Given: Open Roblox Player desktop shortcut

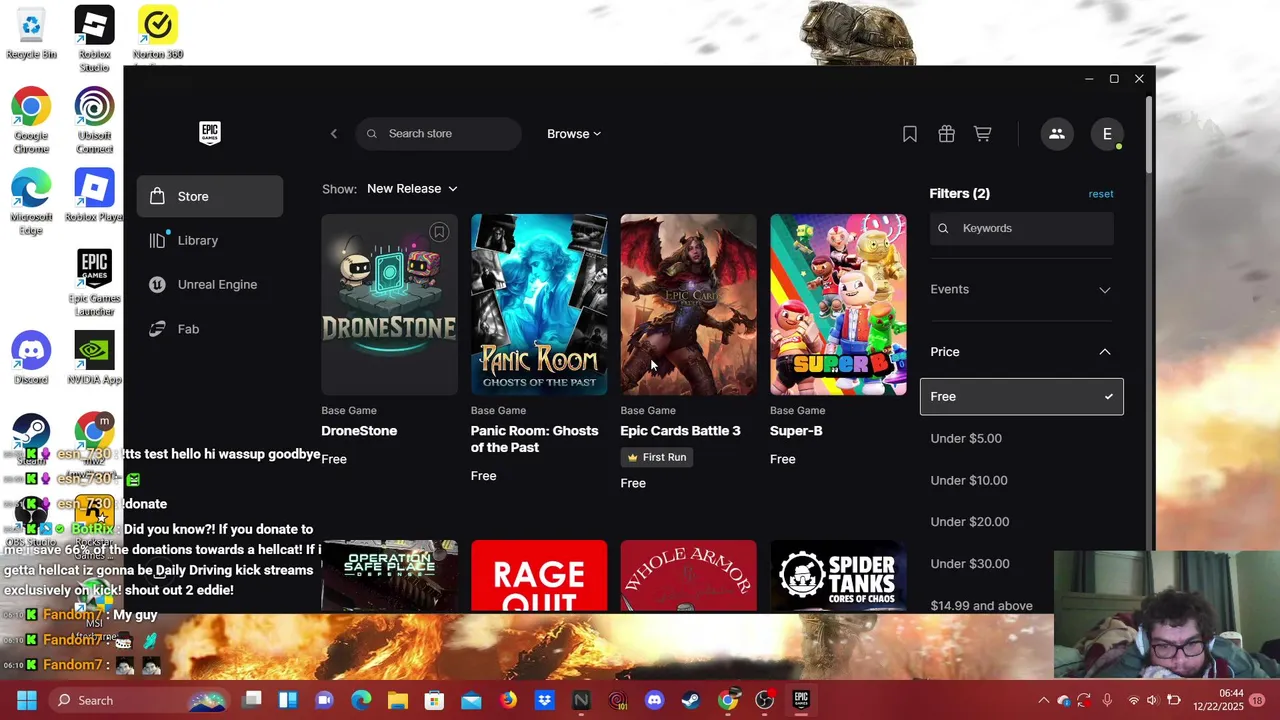Looking at the screenshot, I should pyautogui.click(x=94, y=195).
